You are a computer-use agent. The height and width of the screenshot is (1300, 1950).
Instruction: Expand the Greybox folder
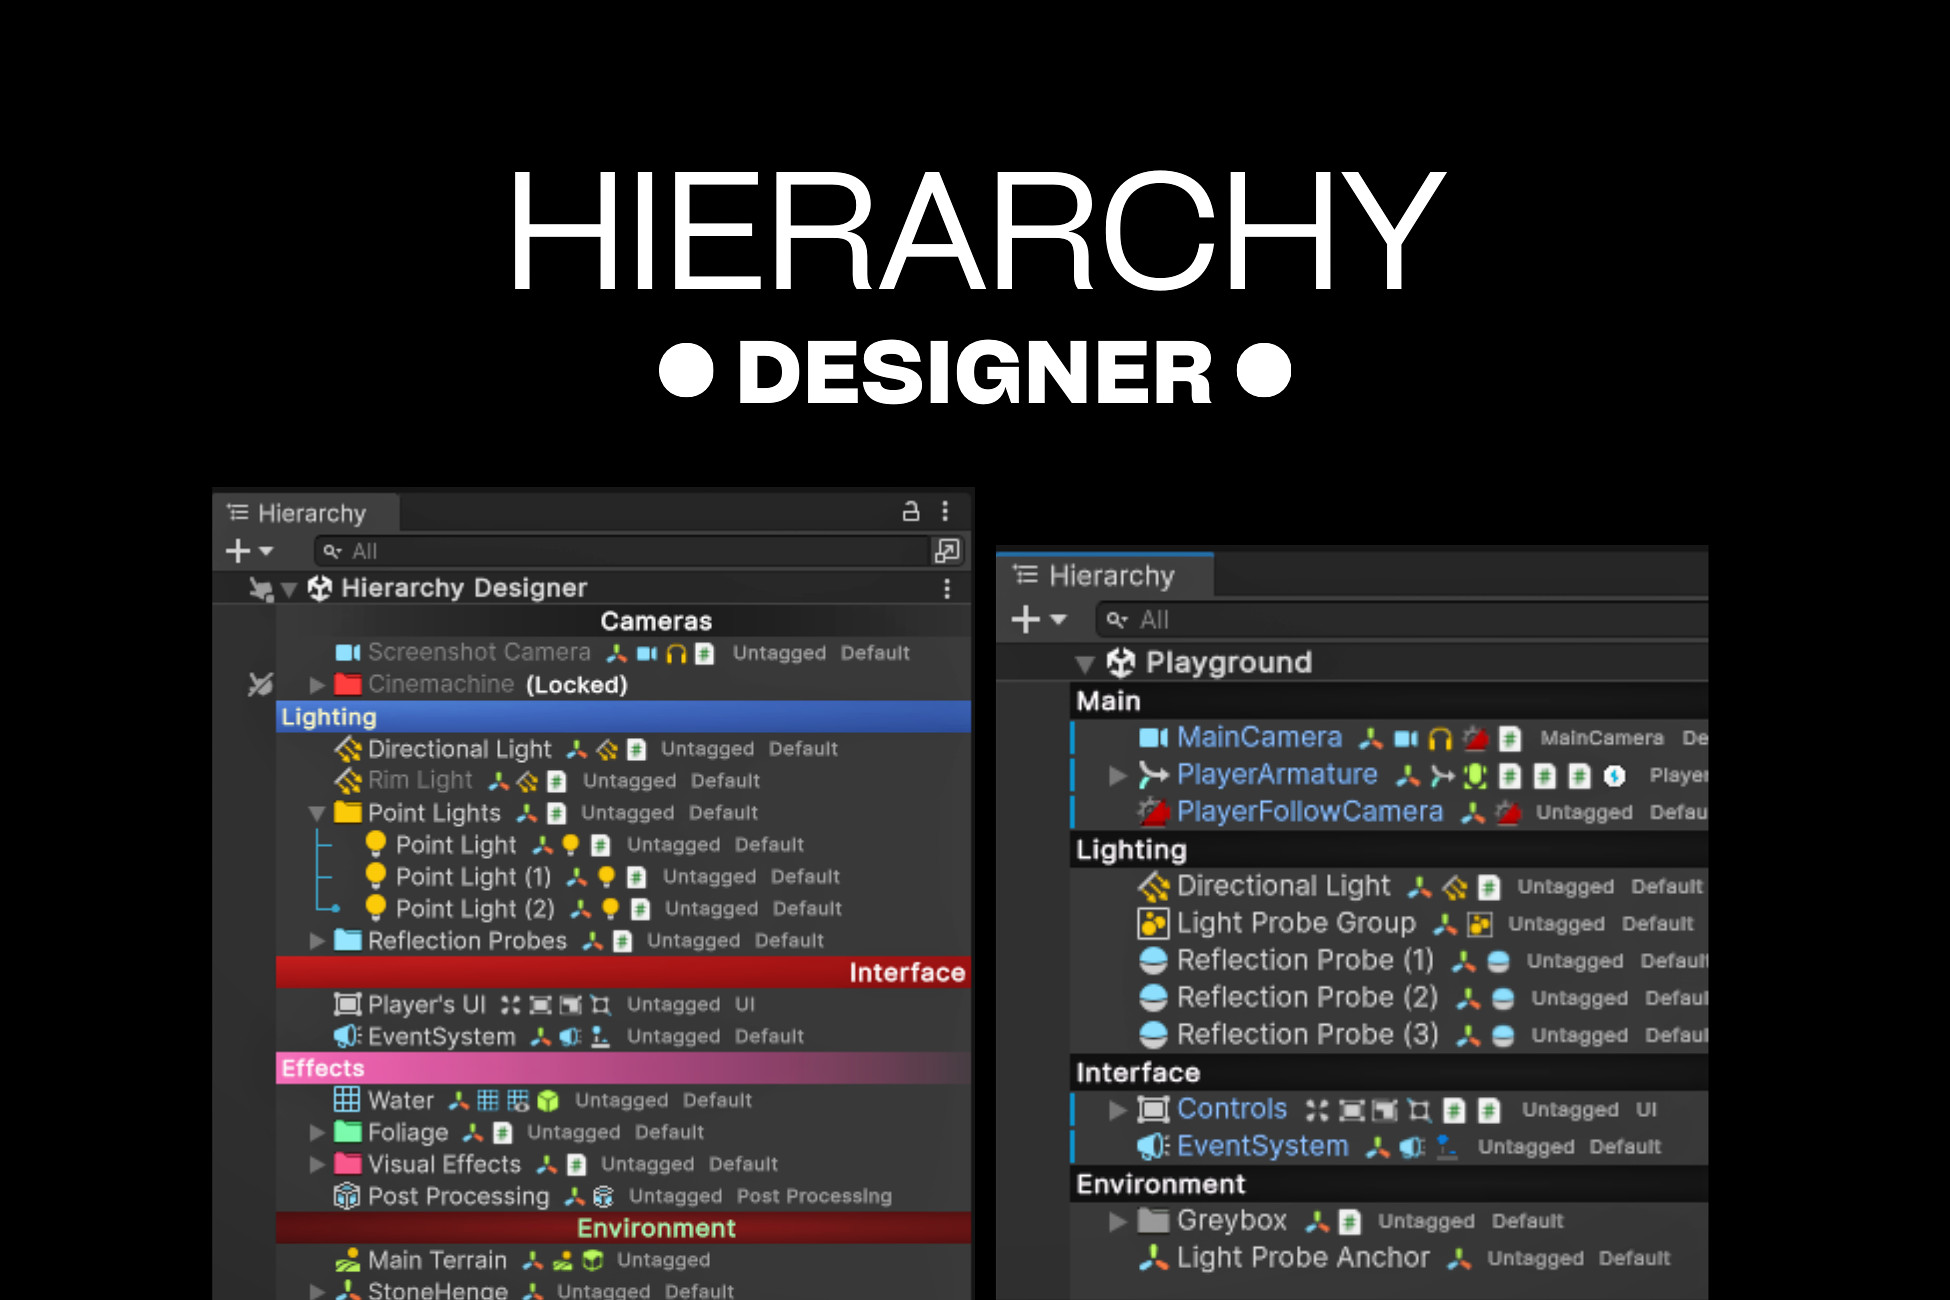(x=1118, y=1222)
